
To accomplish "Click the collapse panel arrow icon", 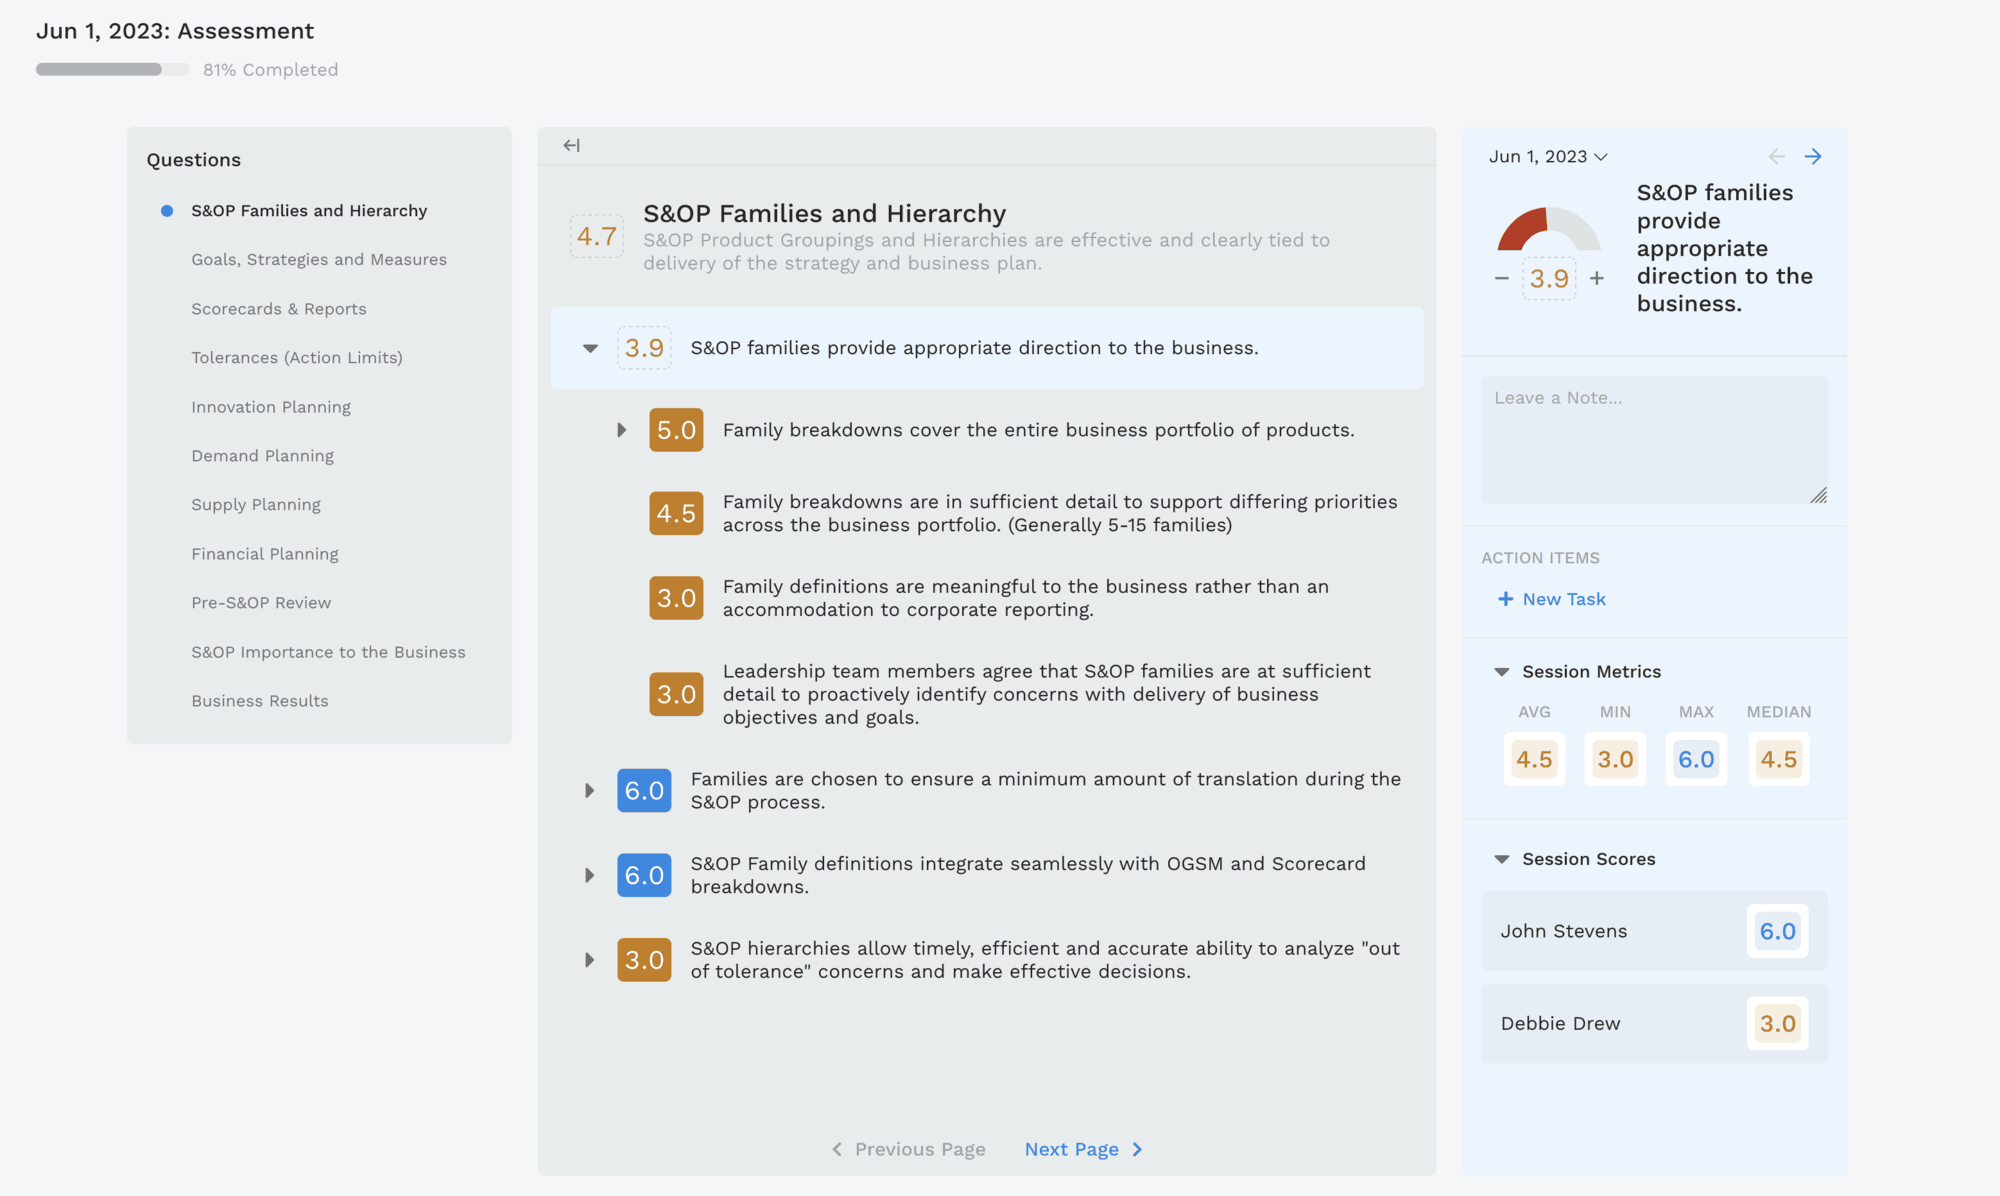I will 571,146.
